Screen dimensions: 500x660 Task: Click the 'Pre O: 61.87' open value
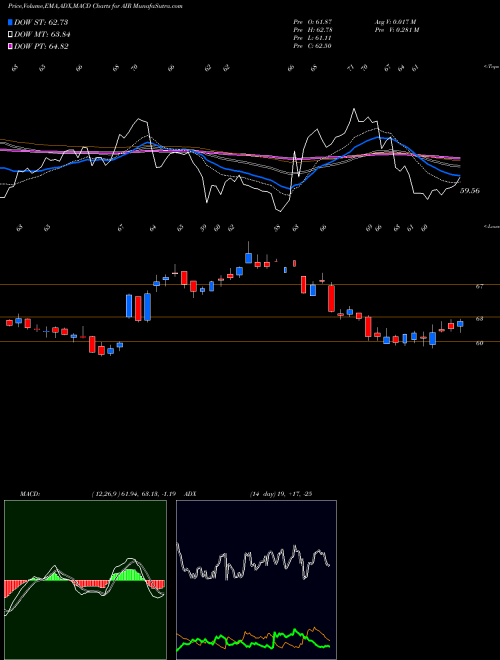[313, 22]
